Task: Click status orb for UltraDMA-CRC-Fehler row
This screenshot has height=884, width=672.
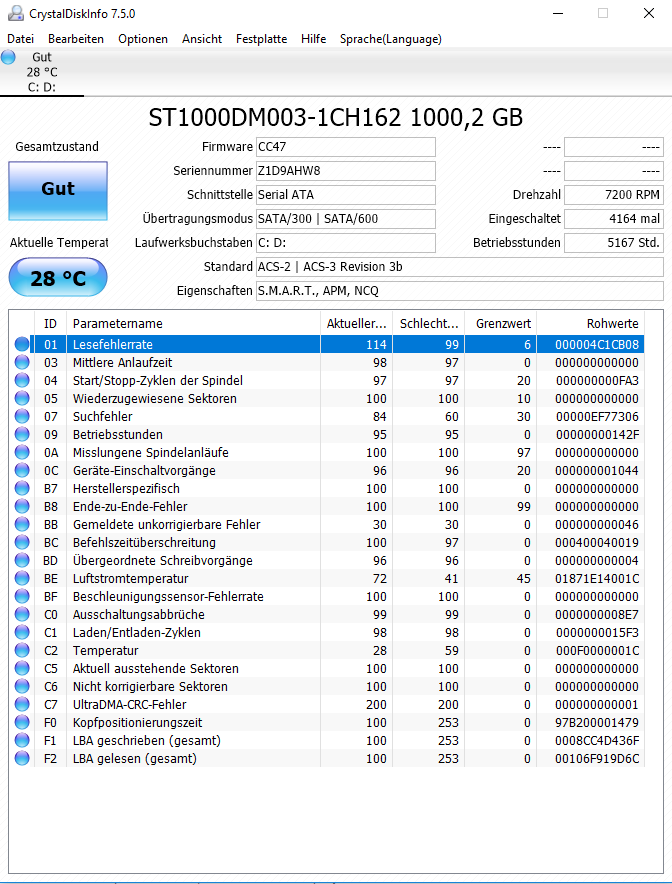Action: (x=22, y=704)
